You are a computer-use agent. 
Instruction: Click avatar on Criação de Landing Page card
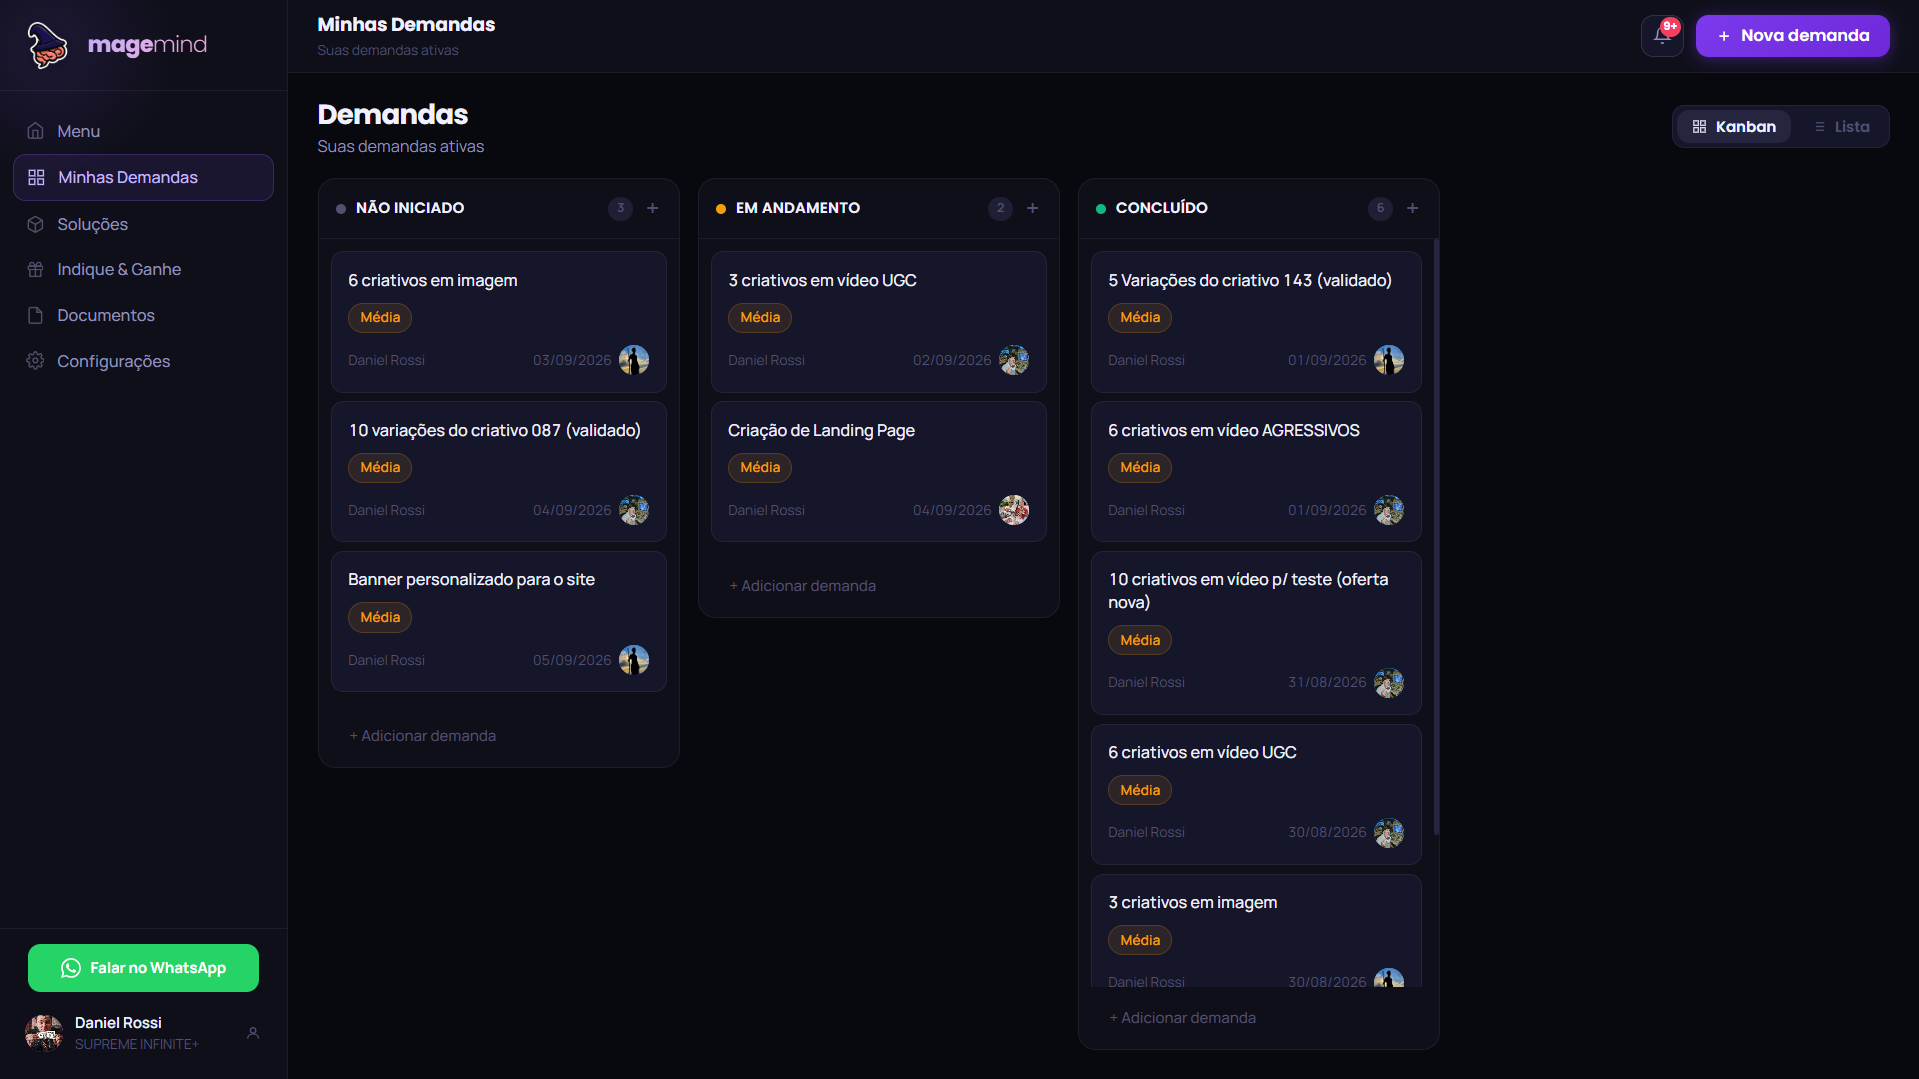1014,510
